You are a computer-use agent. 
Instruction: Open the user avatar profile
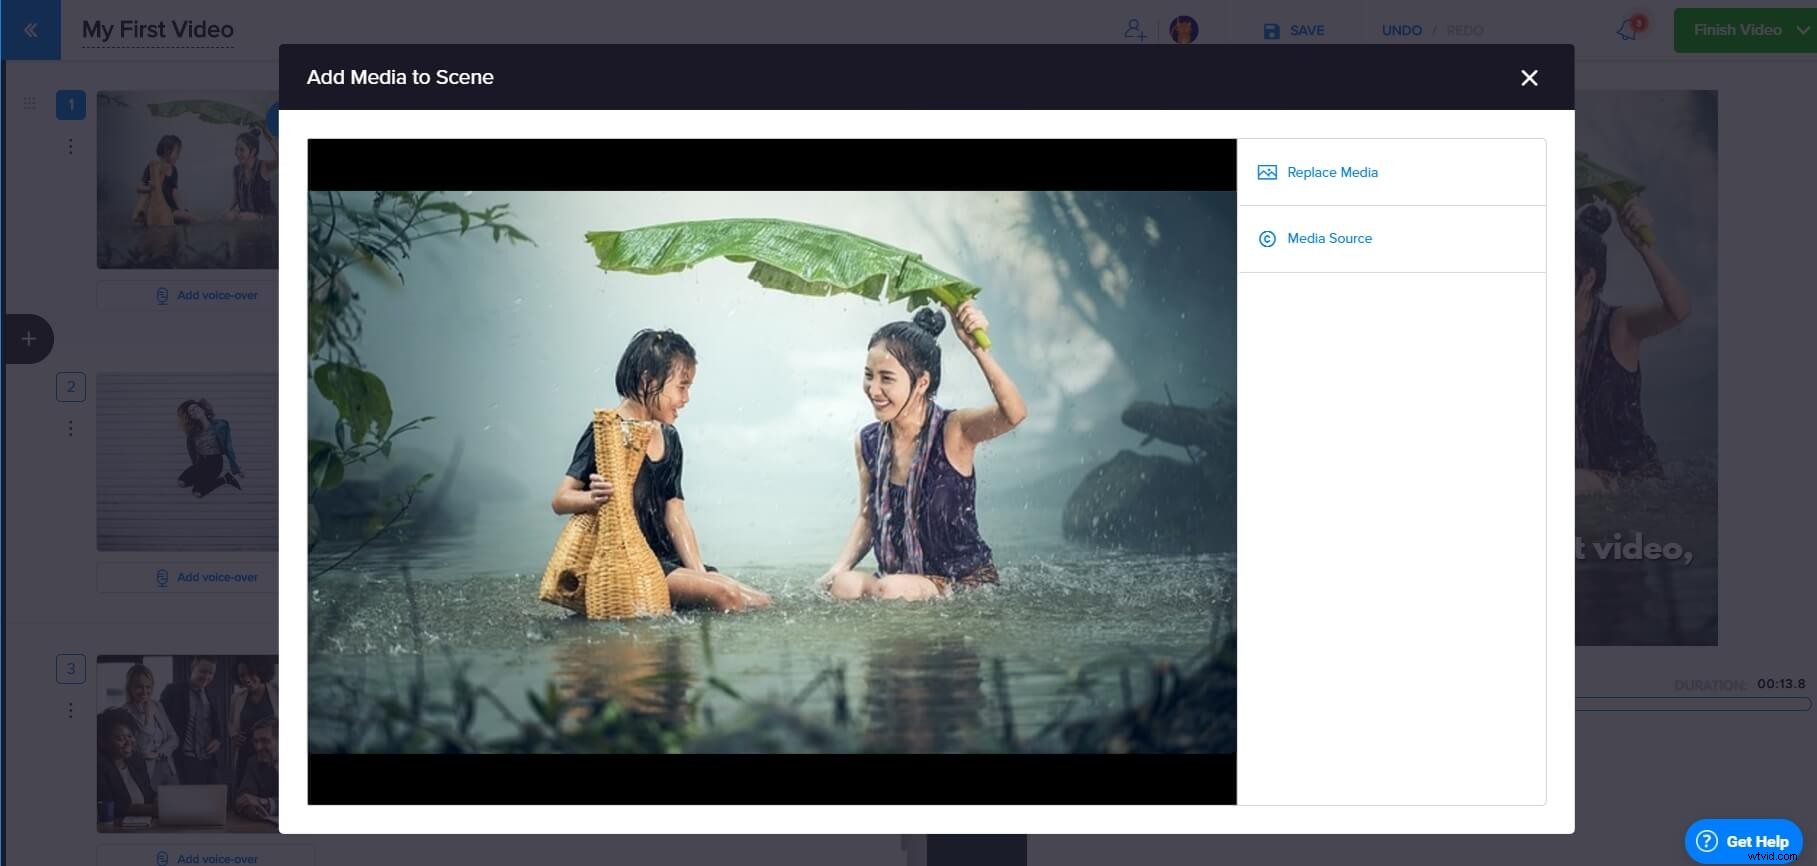point(1184,30)
